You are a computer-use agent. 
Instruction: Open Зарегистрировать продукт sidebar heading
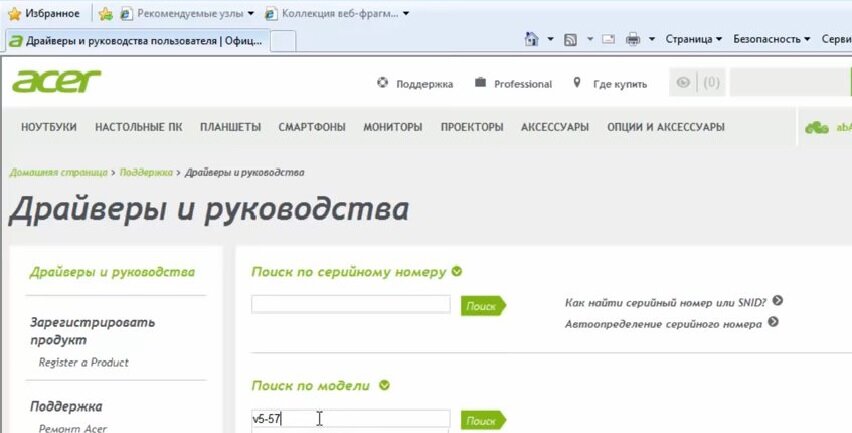click(x=92, y=331)
